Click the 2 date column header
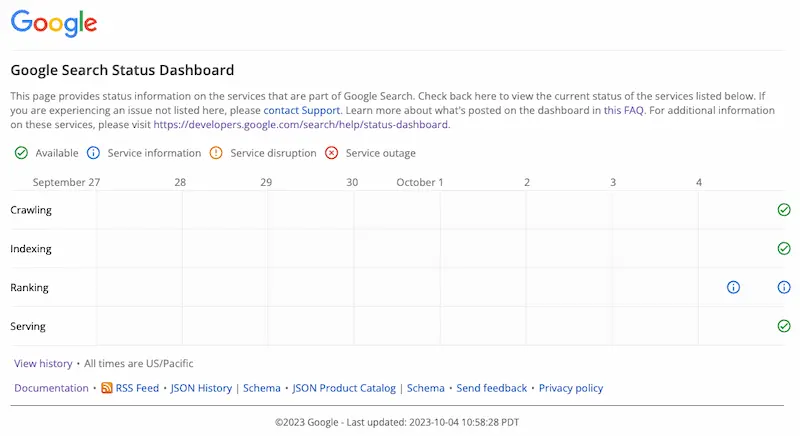Screen dimensions: 800x436 tap(527, 182)
